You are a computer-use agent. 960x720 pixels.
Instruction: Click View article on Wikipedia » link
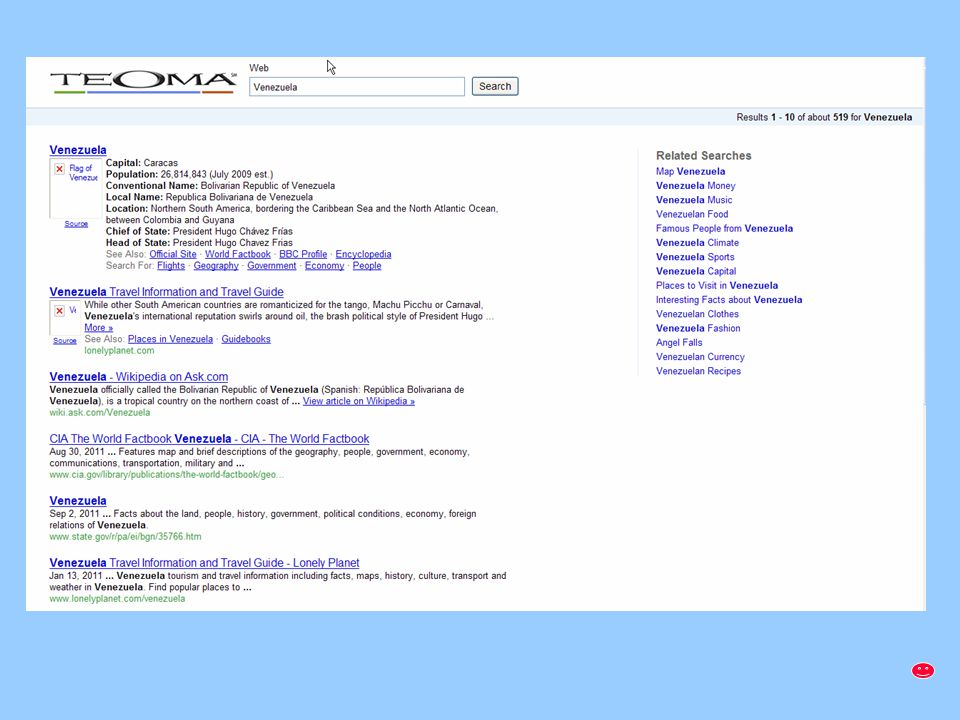(359, 401)
